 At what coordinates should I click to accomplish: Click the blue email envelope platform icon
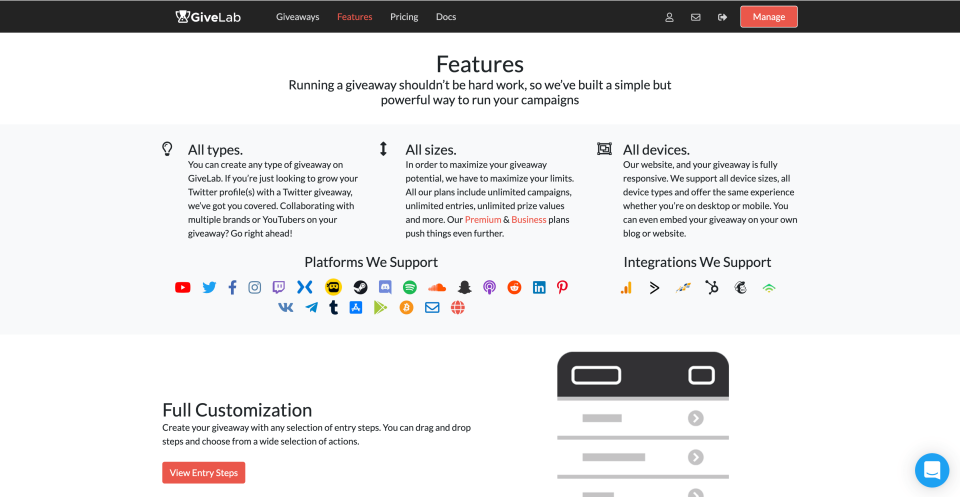click(x=432, y=307)
